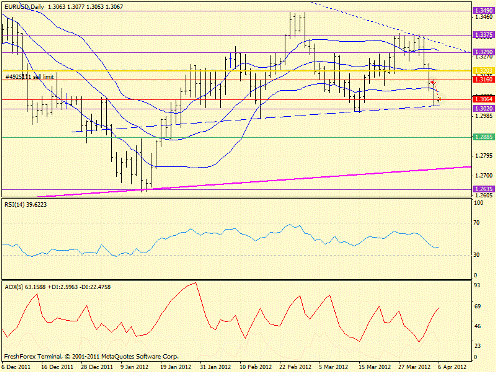This screenshot has height=372, width=496.
Task: Click the FreshForex Terminal copyright text
Action: coord(91,357)
